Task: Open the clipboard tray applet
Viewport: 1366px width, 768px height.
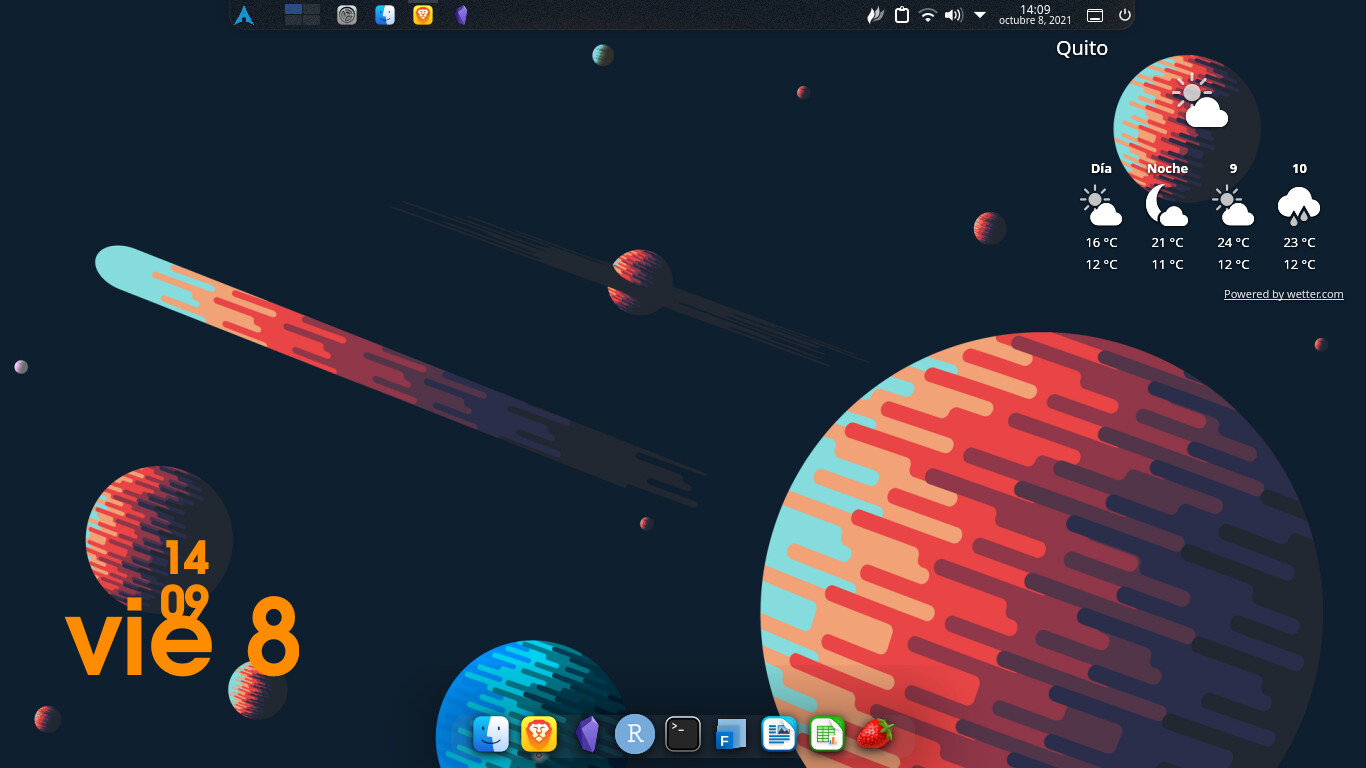Action: pos(901,15)
